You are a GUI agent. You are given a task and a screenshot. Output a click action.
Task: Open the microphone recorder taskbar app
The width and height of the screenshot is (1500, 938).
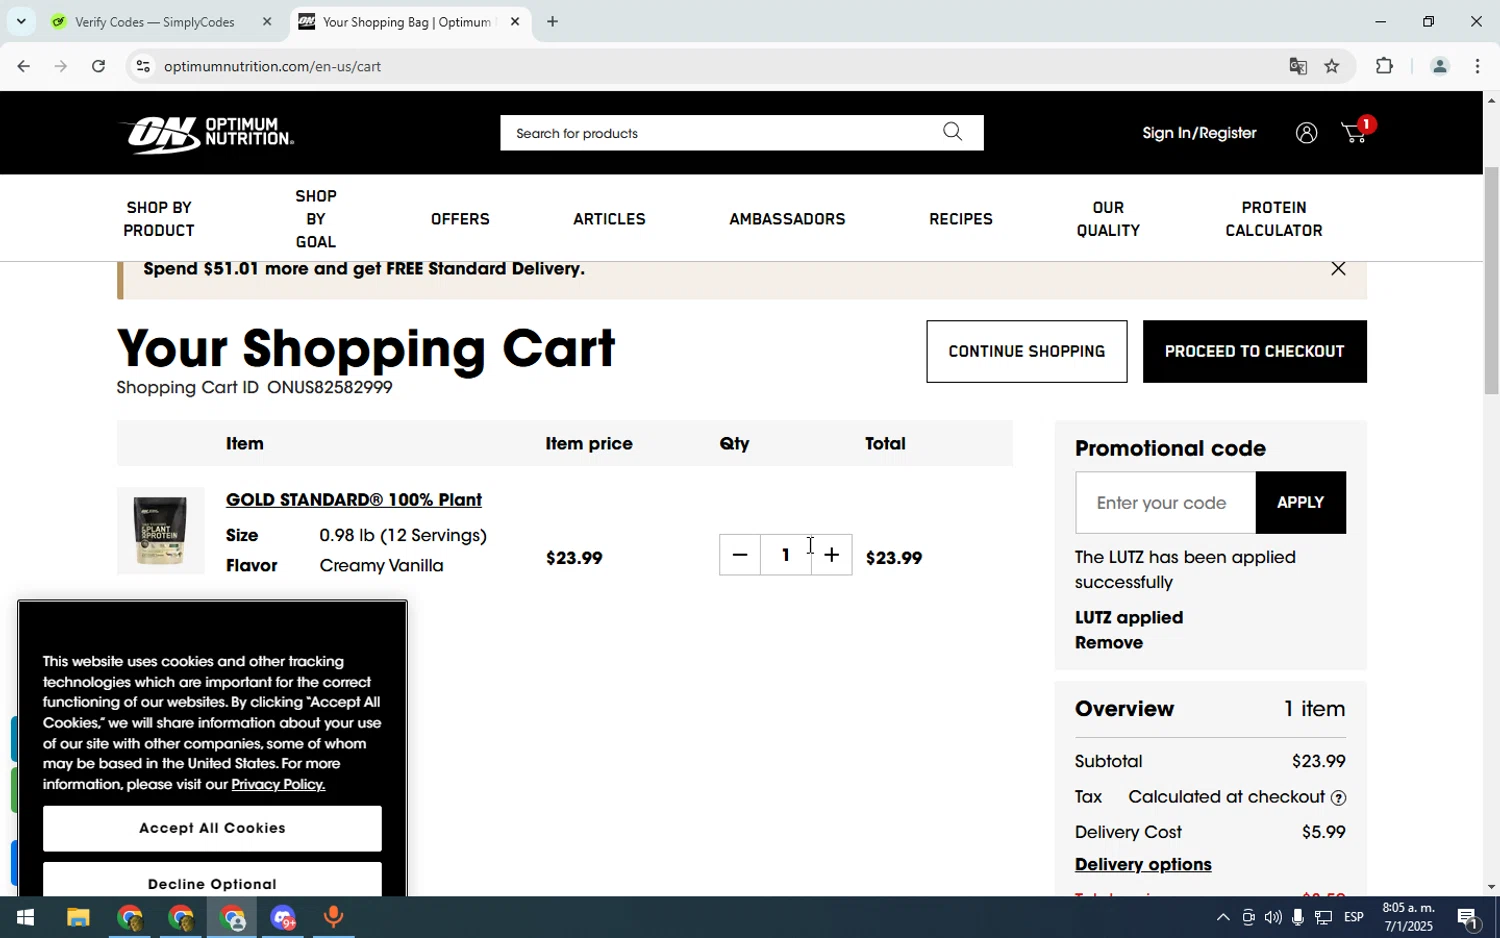click(x=334, y=917)
